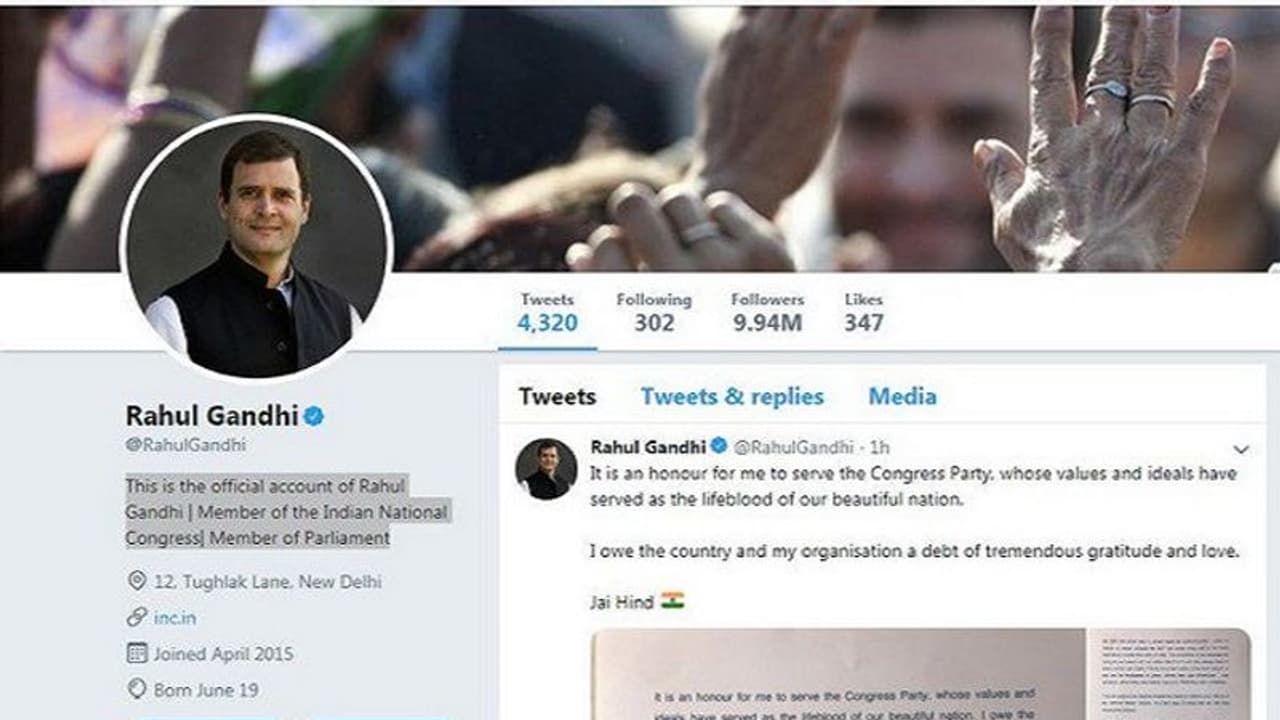
Task: Switch to the Tweets & replies tab
Action: 732,396
